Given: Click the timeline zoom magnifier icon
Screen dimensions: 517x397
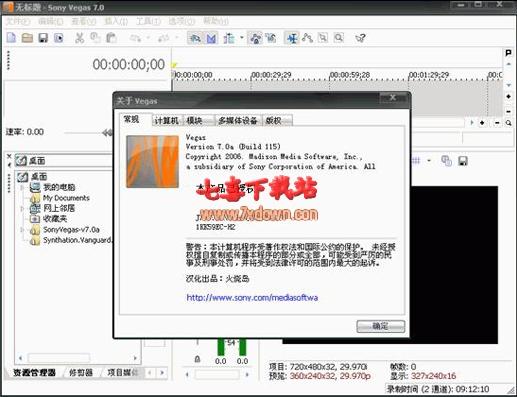Looking at the screenshot, I should pos(509,123).
